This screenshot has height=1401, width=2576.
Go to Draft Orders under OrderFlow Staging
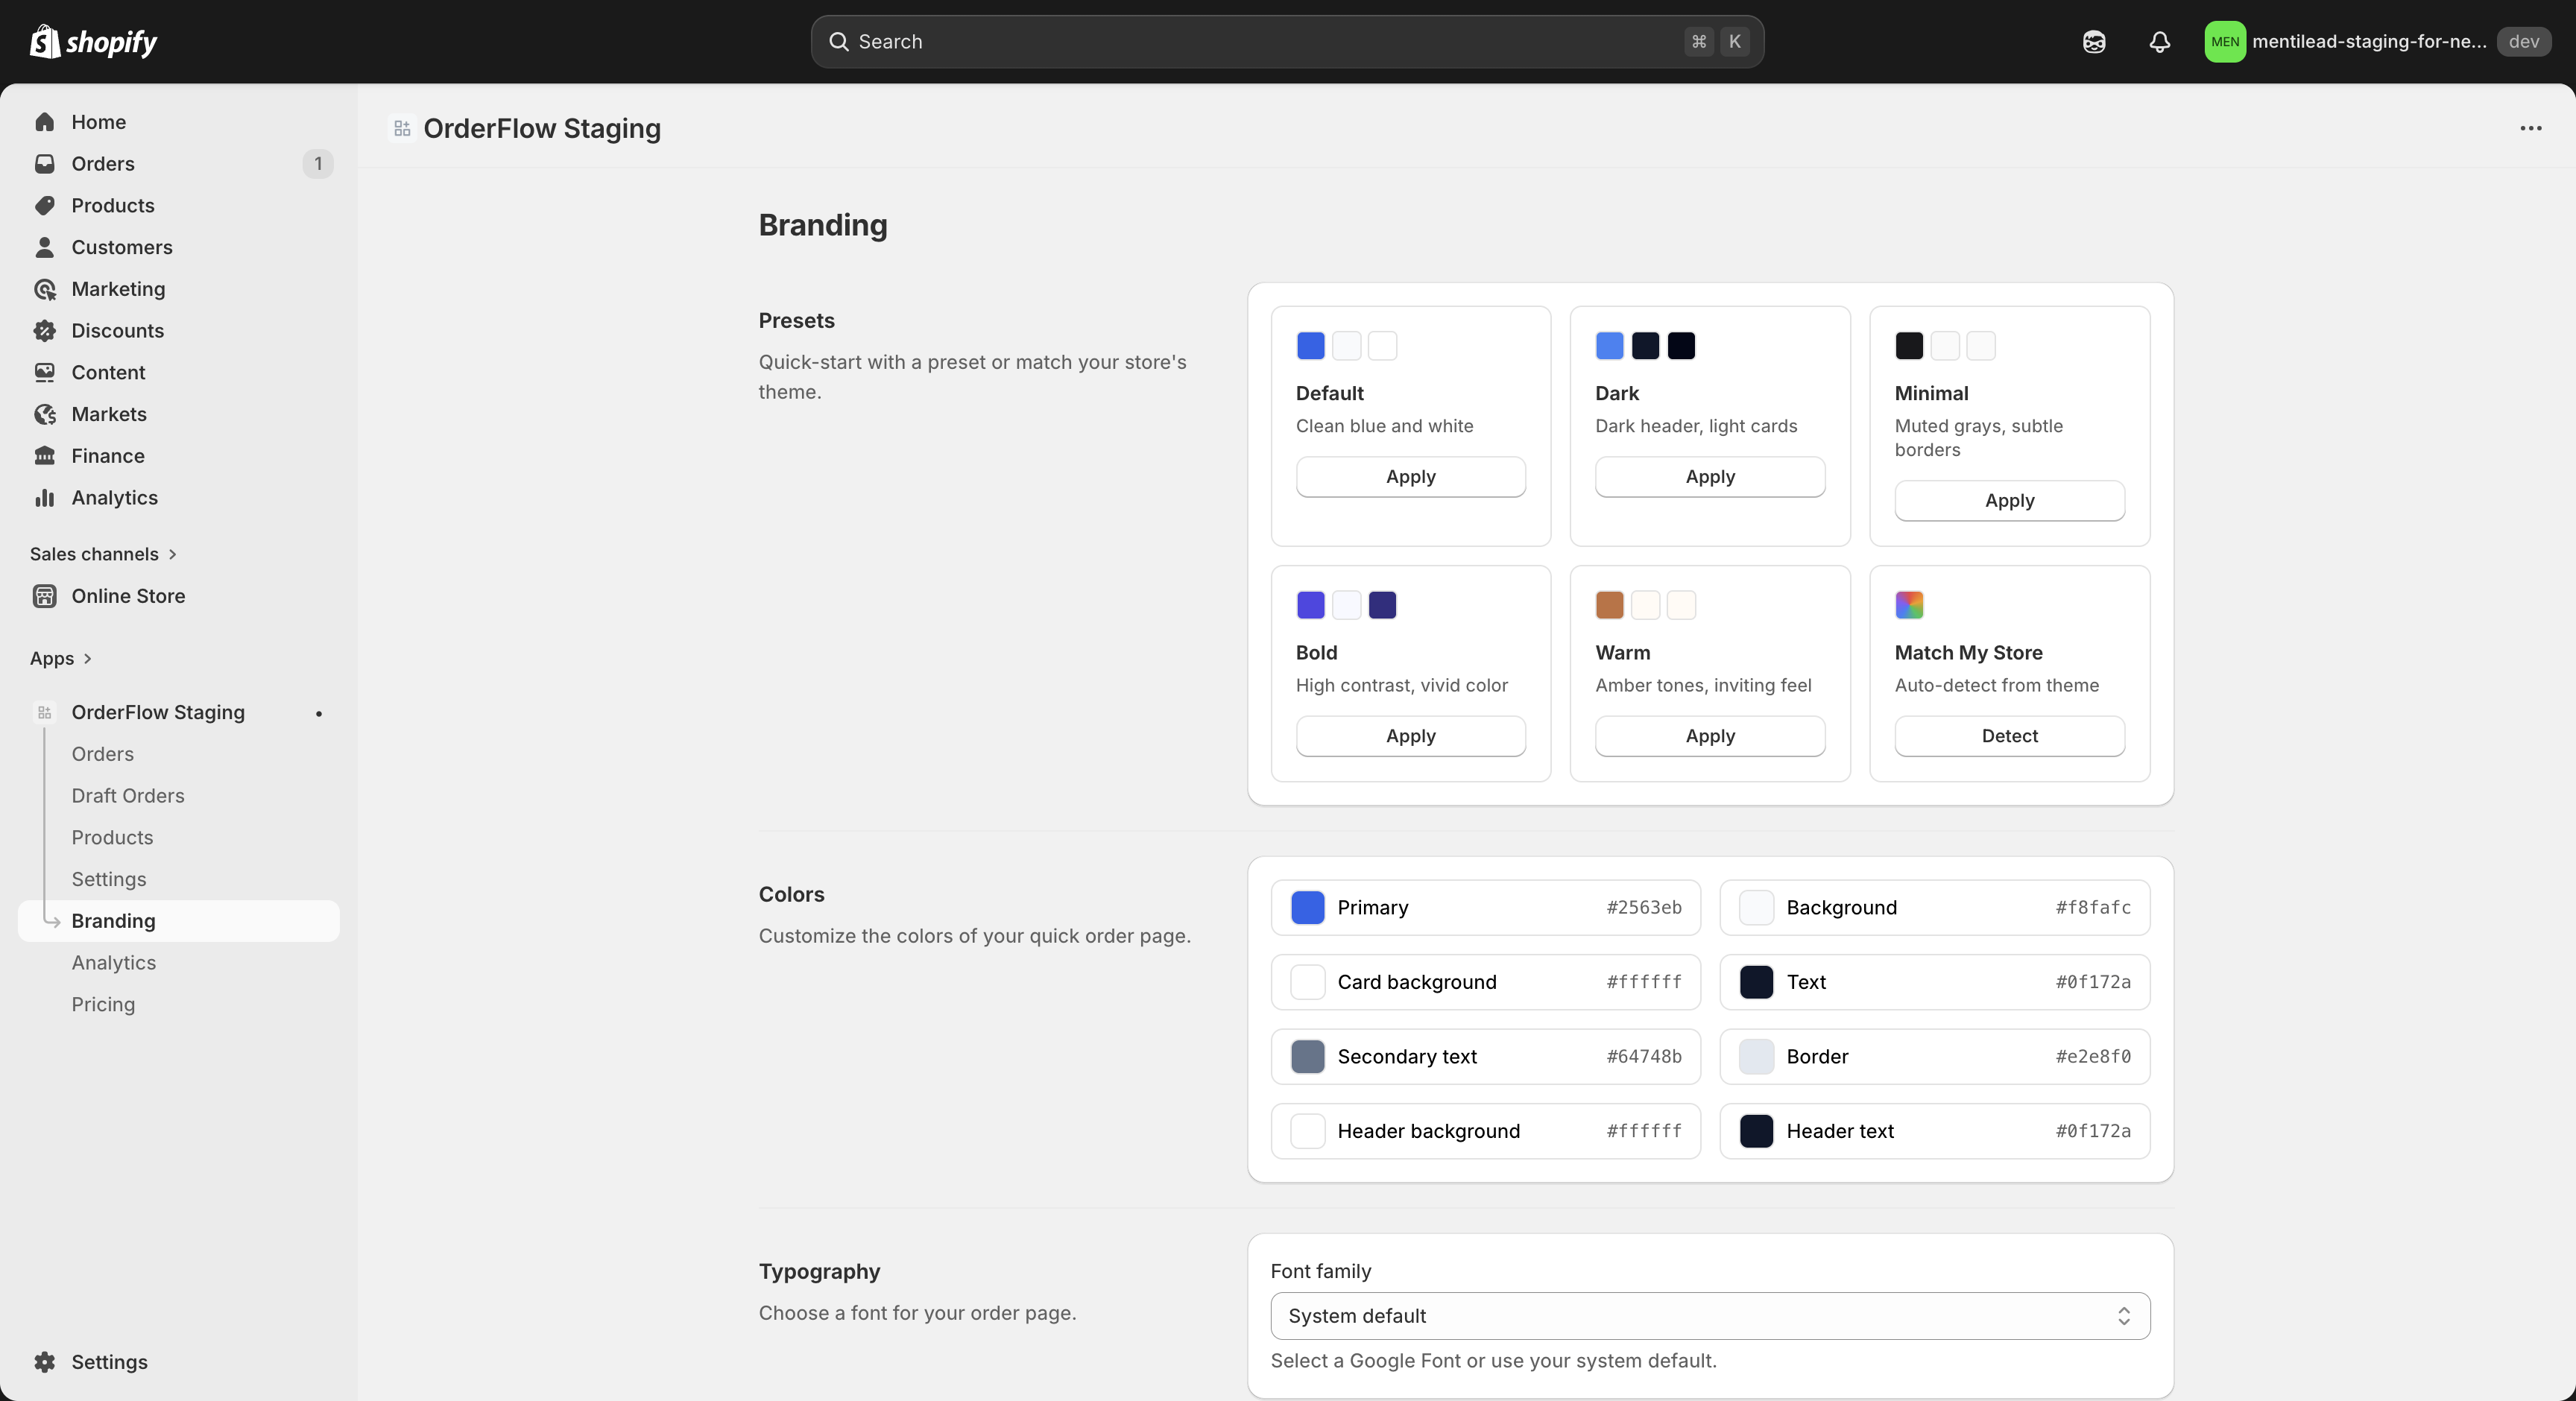[127, 795]
